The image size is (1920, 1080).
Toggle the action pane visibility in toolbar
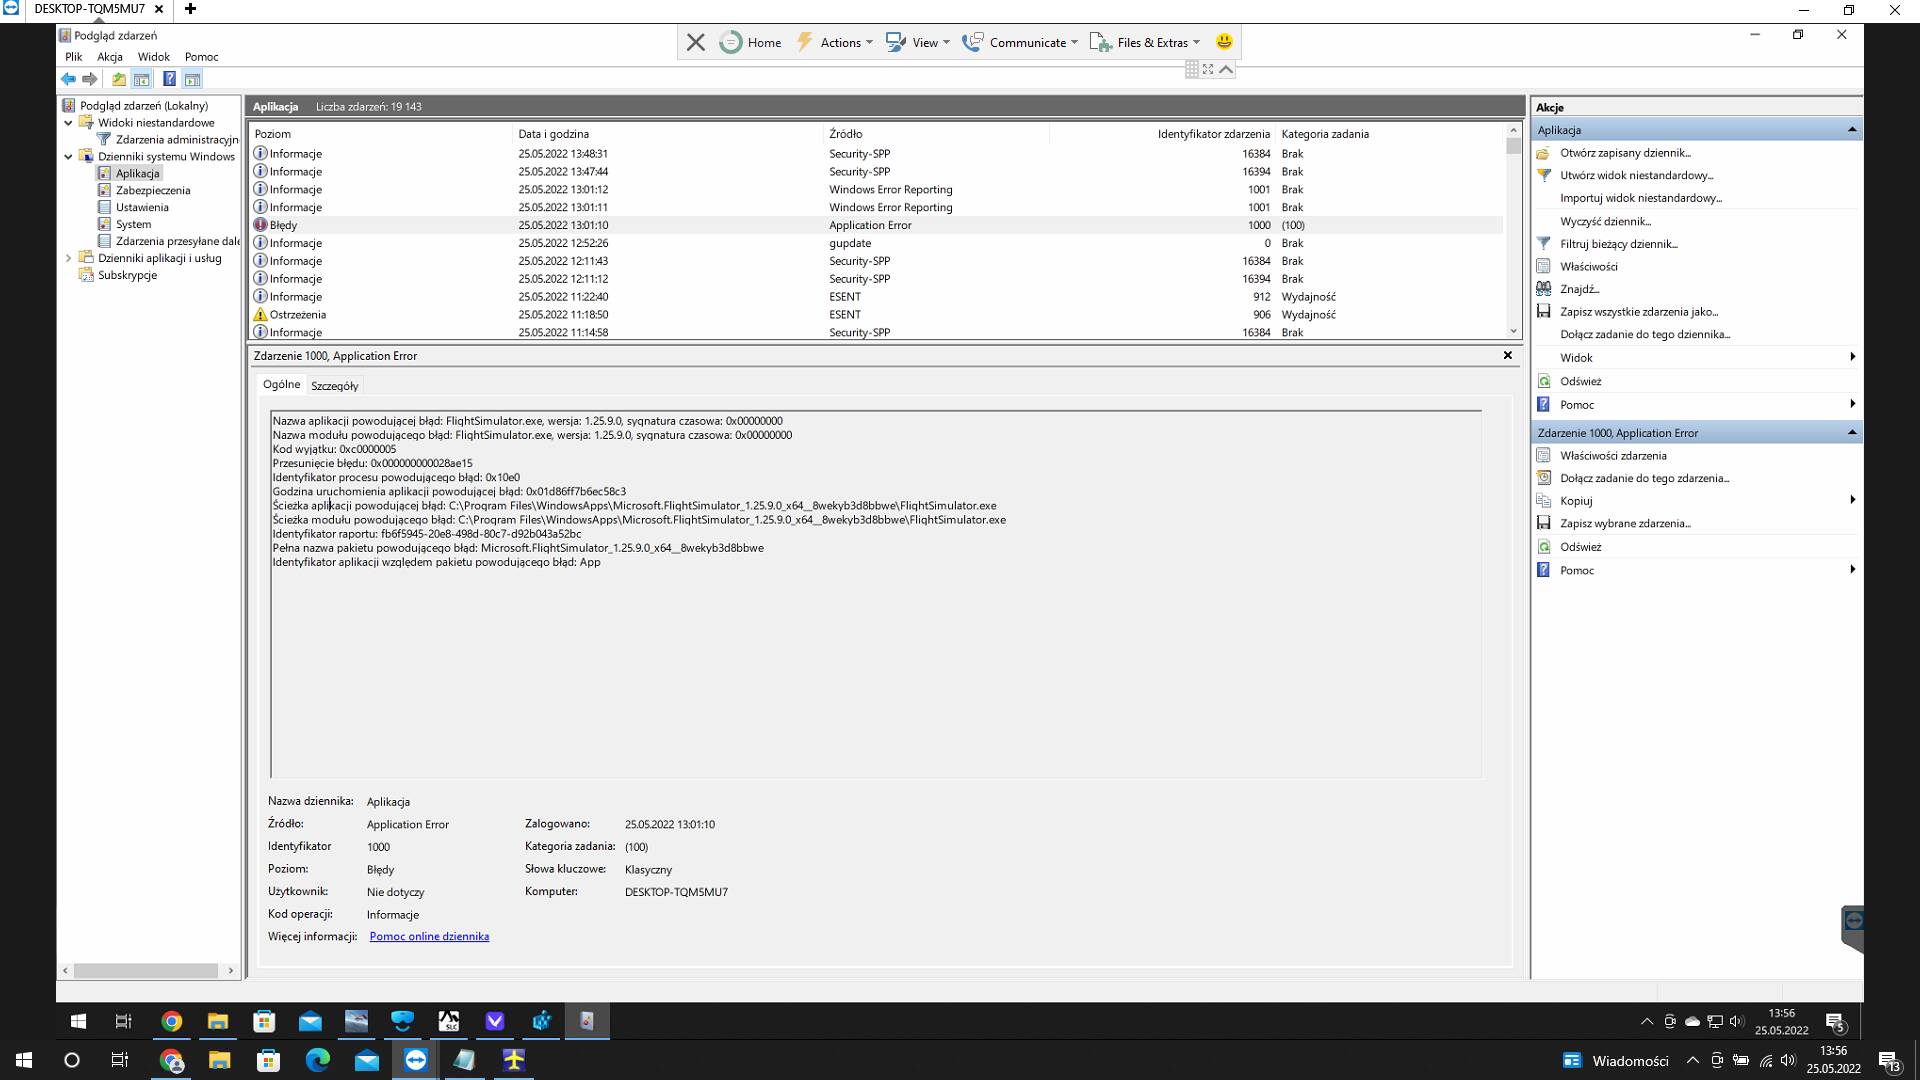tap(192, 79)
